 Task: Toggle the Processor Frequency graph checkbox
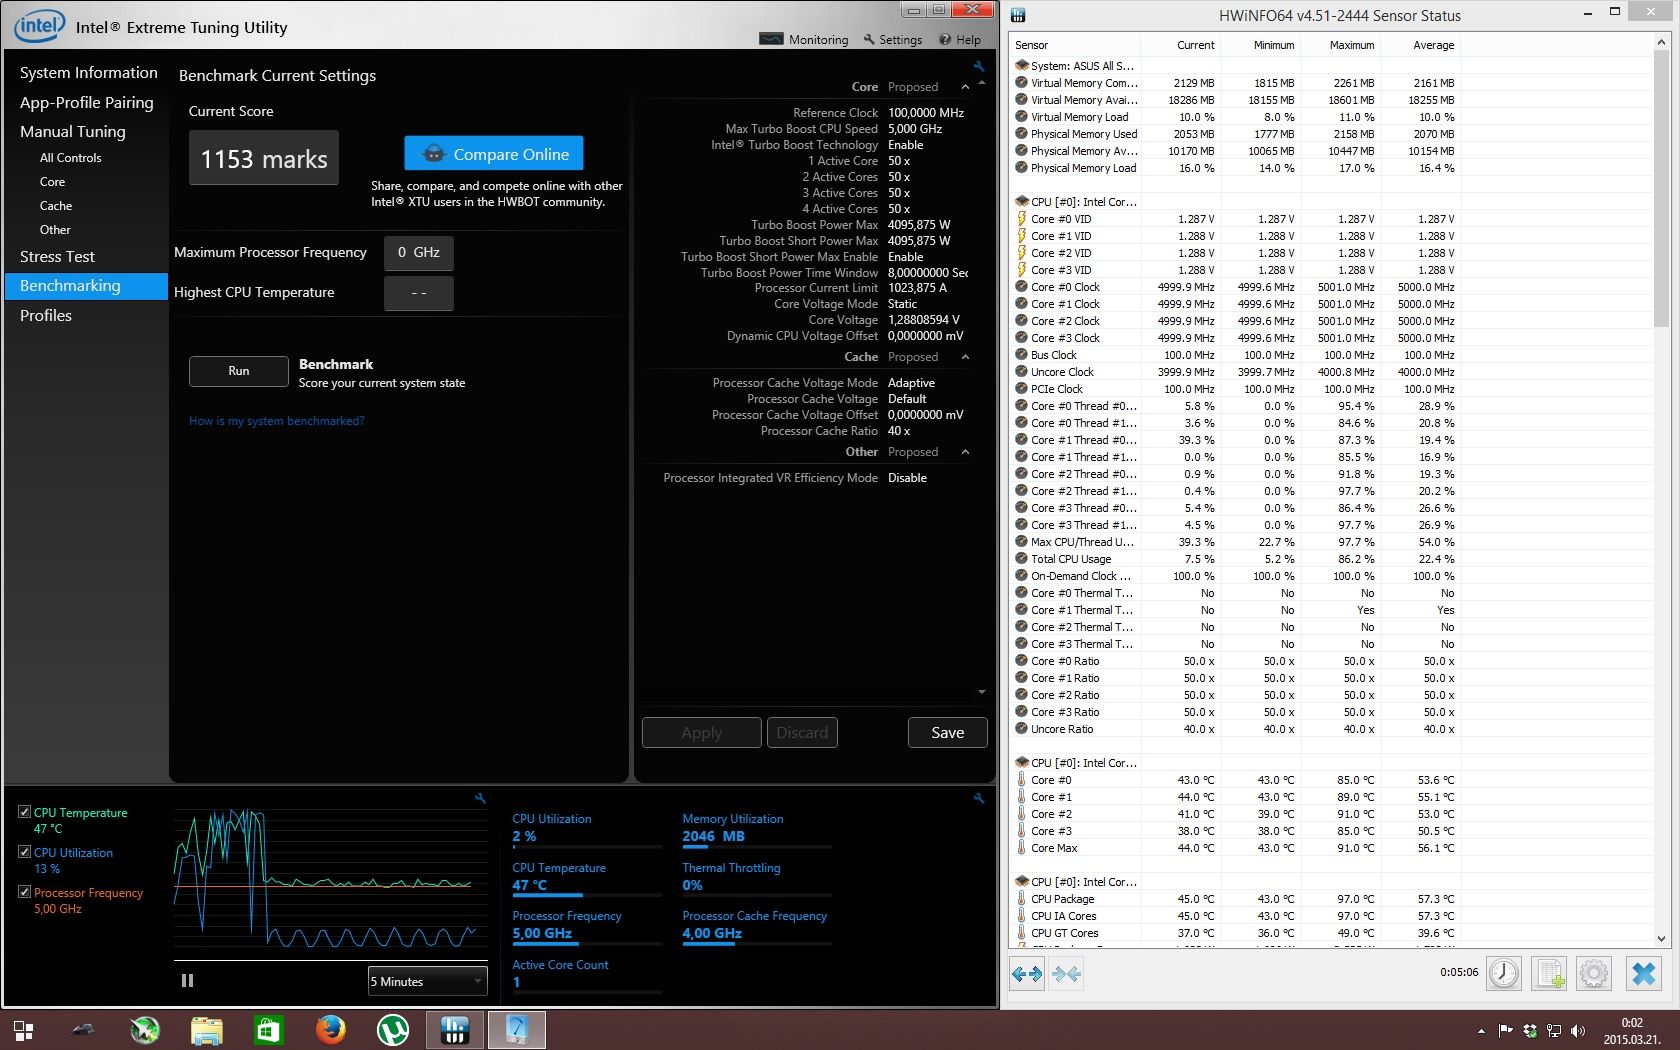click(x=24, y=892)
